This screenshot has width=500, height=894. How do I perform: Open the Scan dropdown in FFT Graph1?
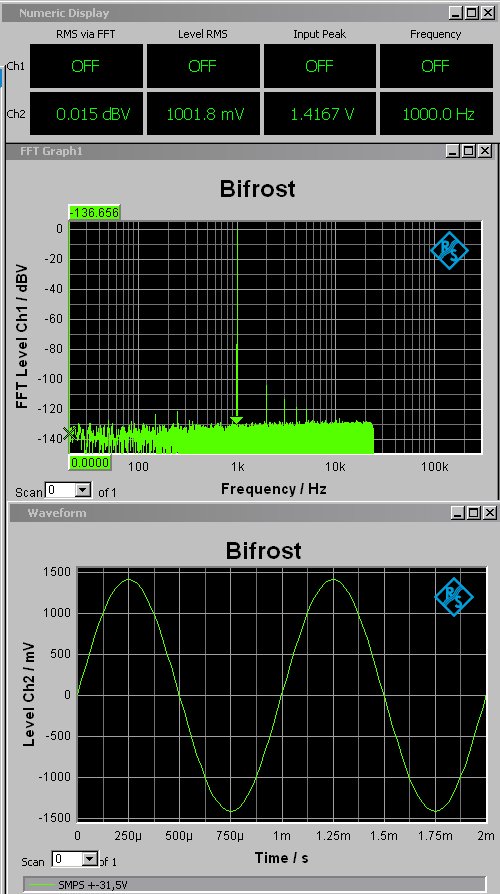(x=83, y=490)
